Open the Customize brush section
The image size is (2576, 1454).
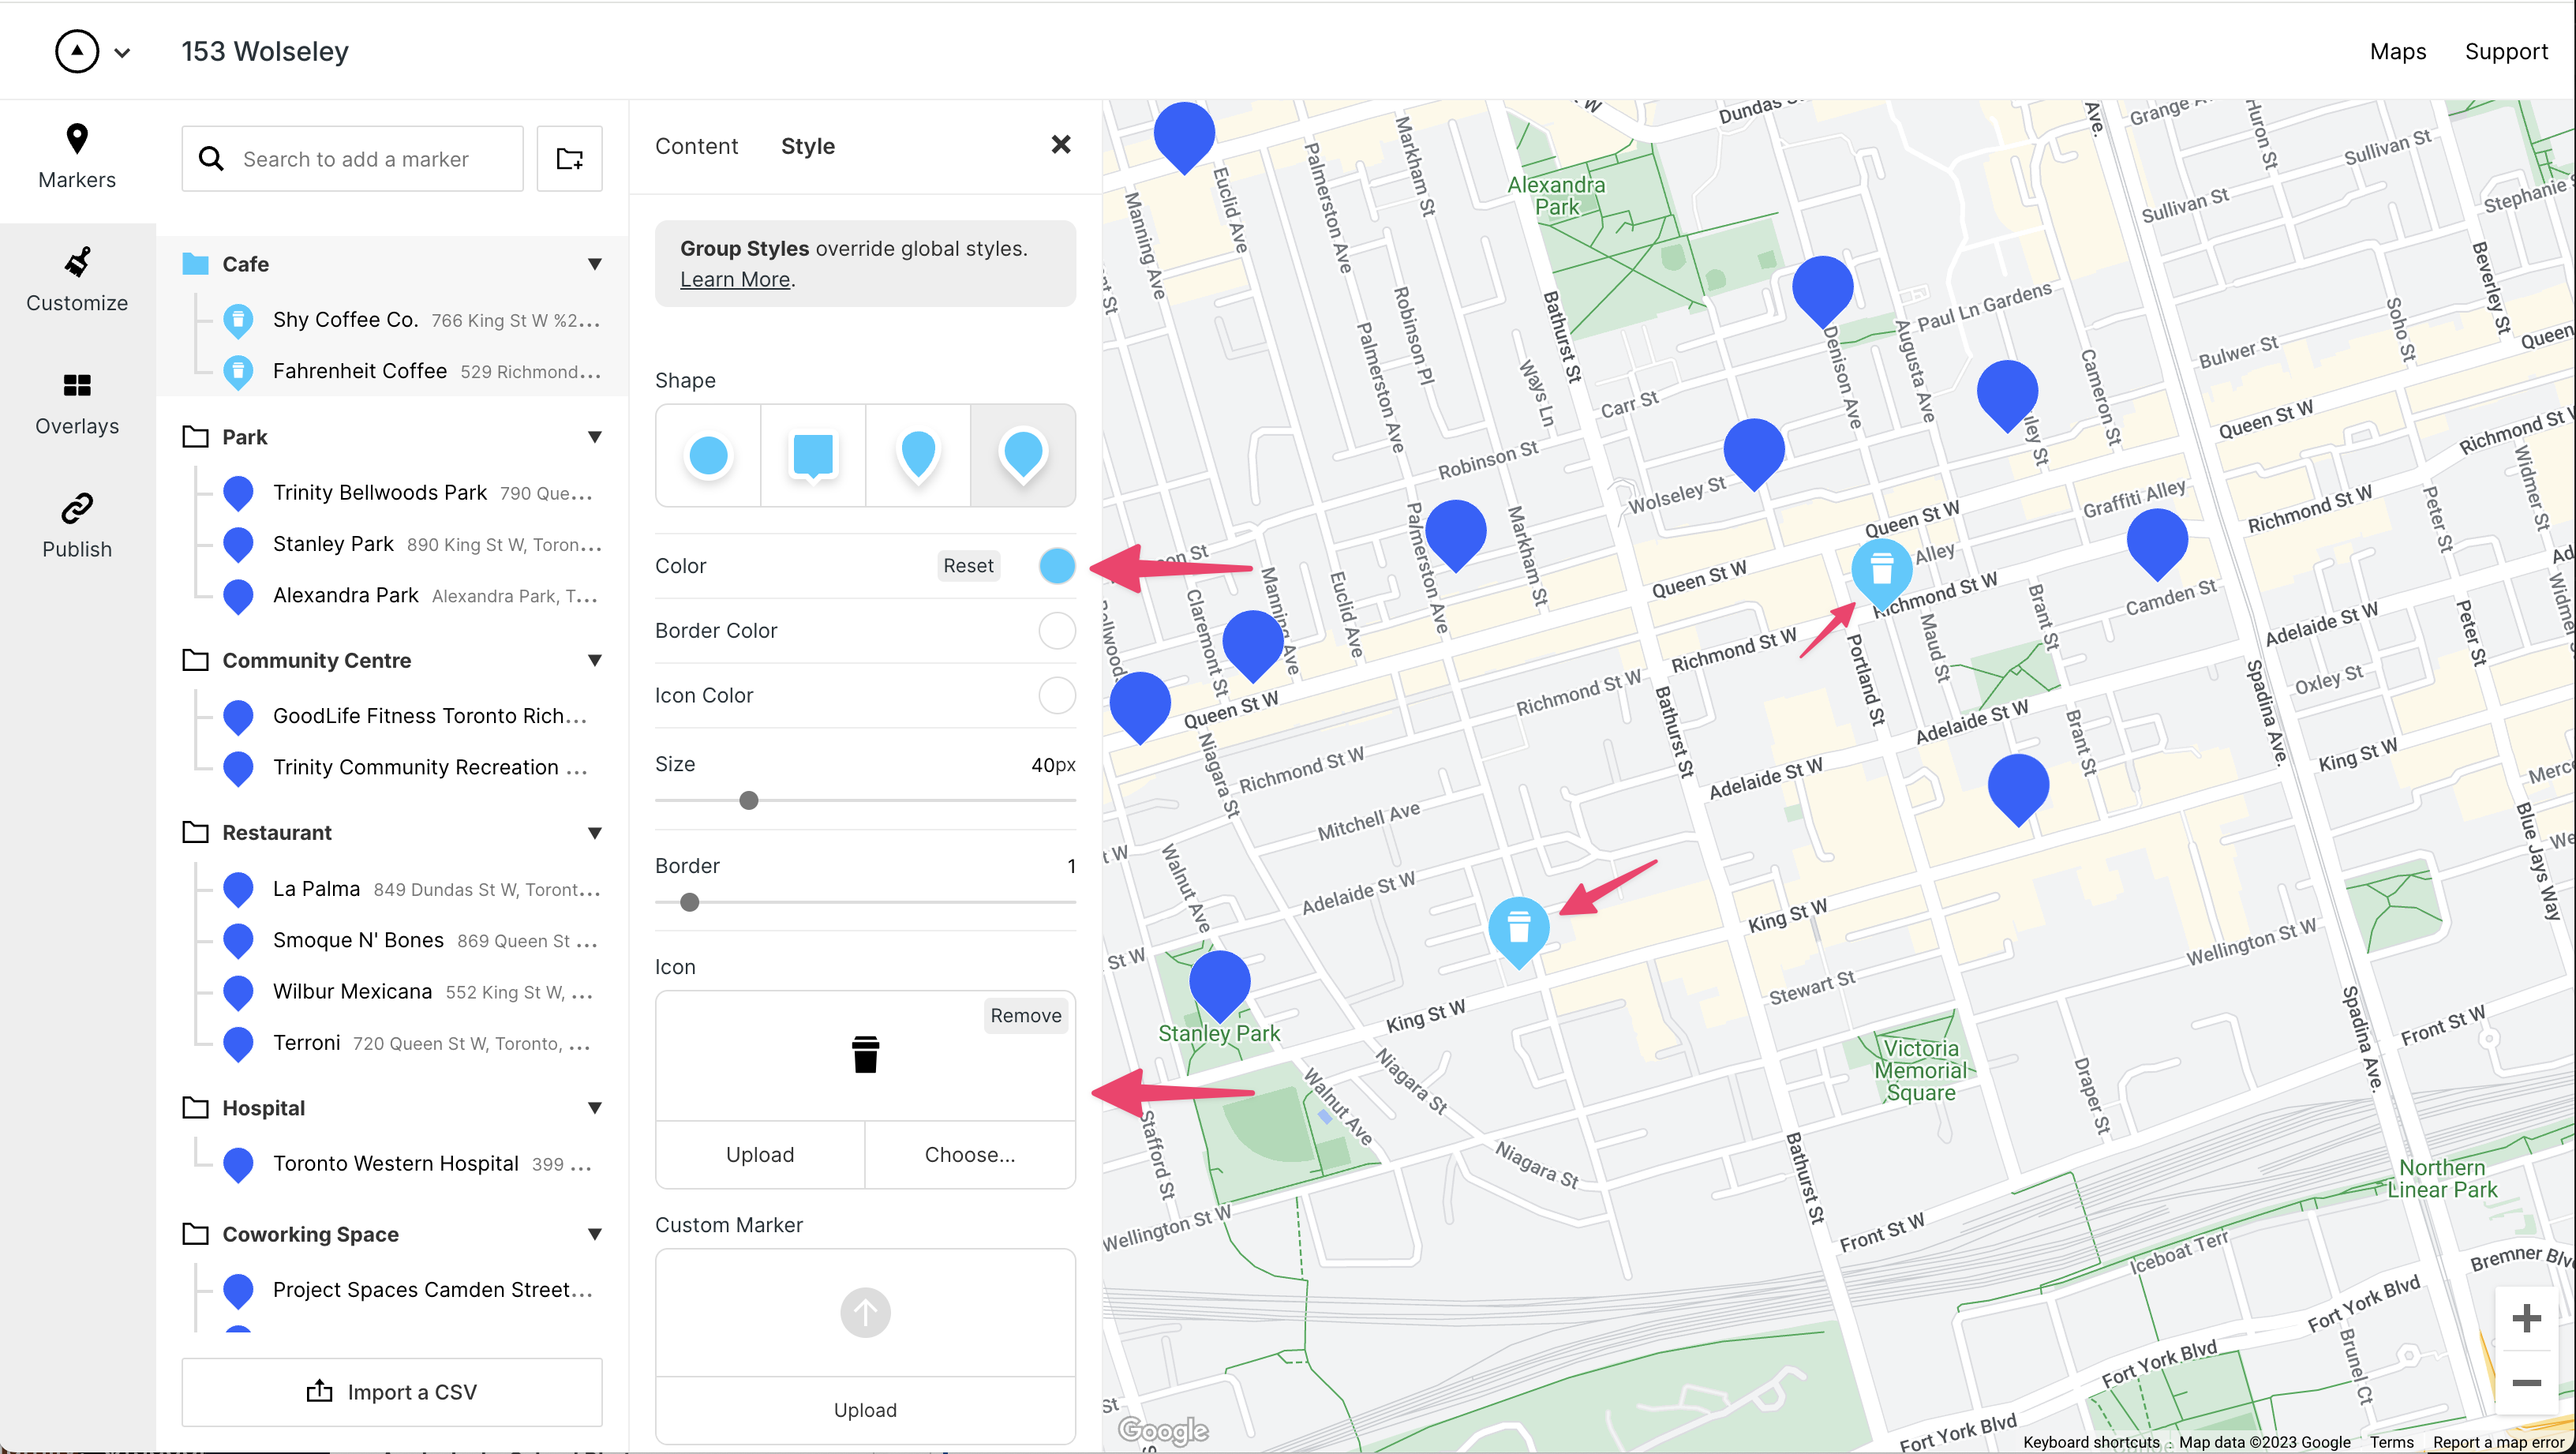tap(77, 281)
